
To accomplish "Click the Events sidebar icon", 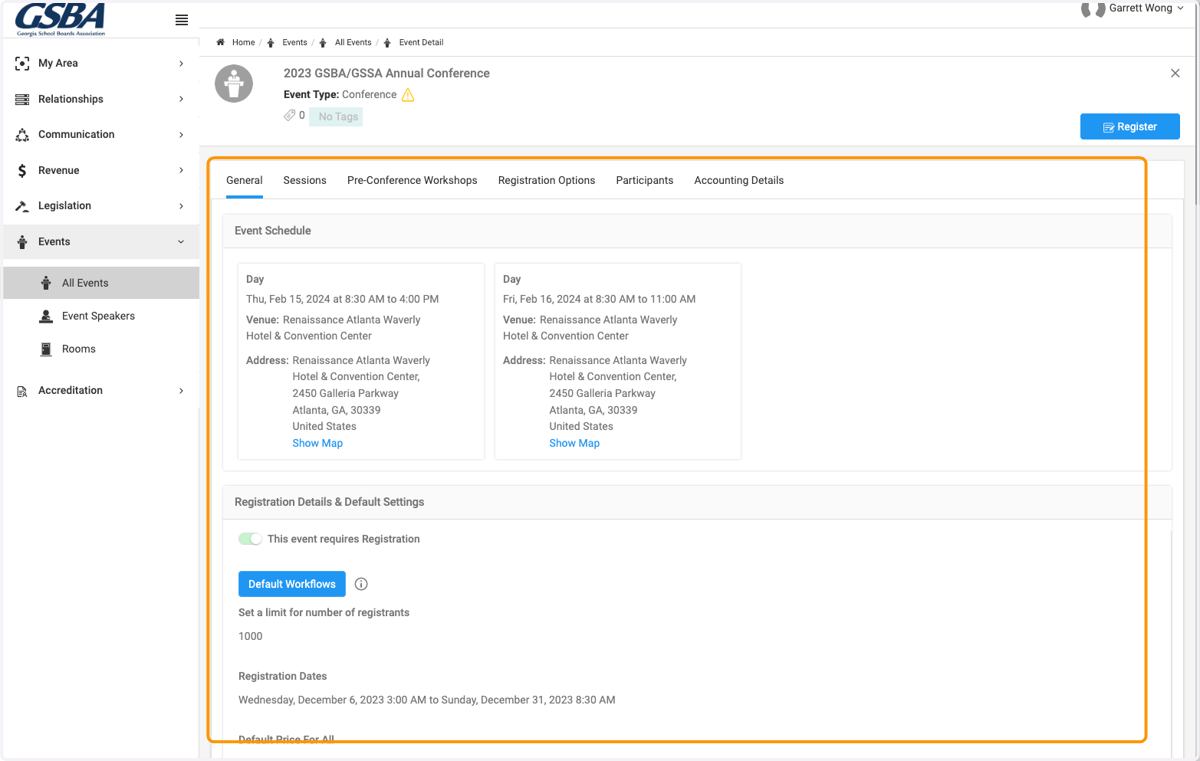I will click(22, 242).
